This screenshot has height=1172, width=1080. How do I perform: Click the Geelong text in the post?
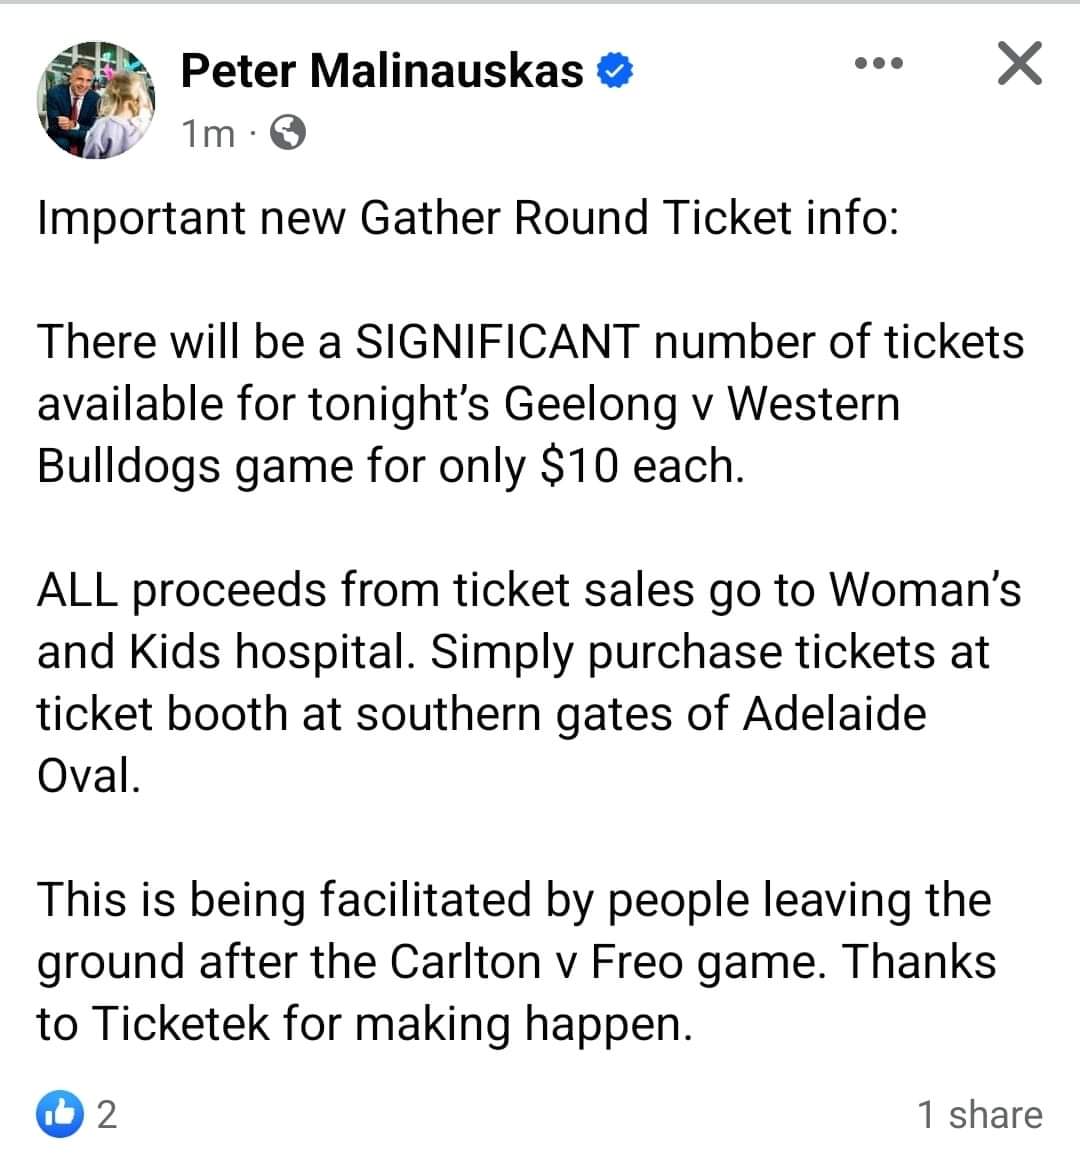590,404
